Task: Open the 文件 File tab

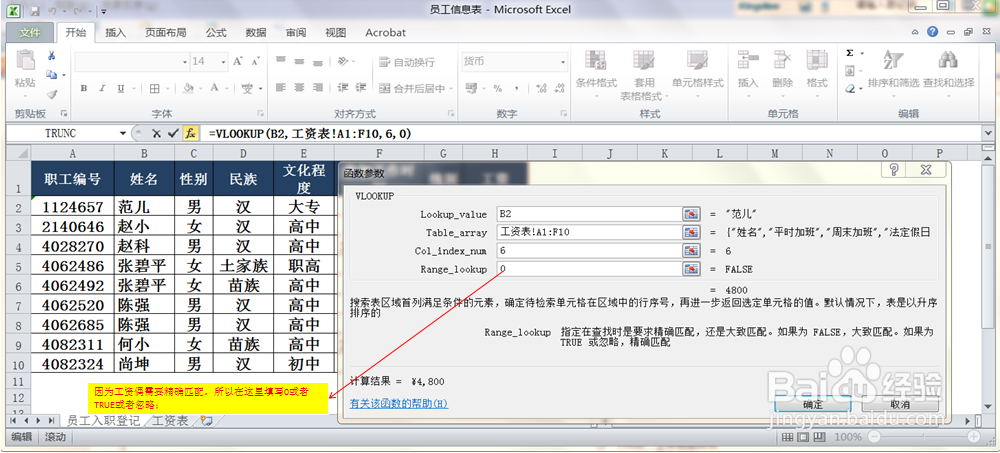Action: (x=30, y=33)
